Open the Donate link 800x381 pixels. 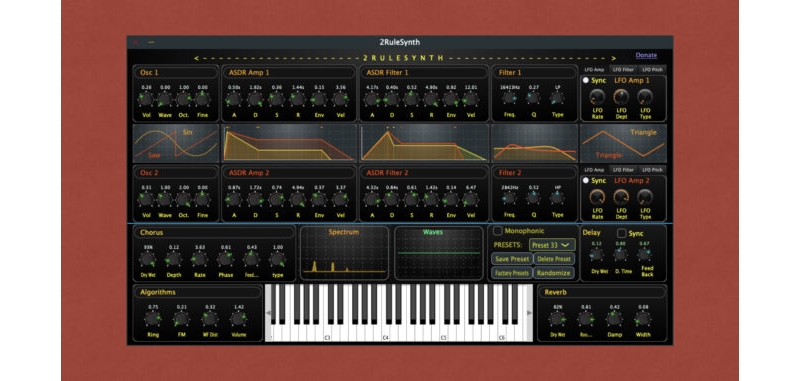tap(646, 55)
